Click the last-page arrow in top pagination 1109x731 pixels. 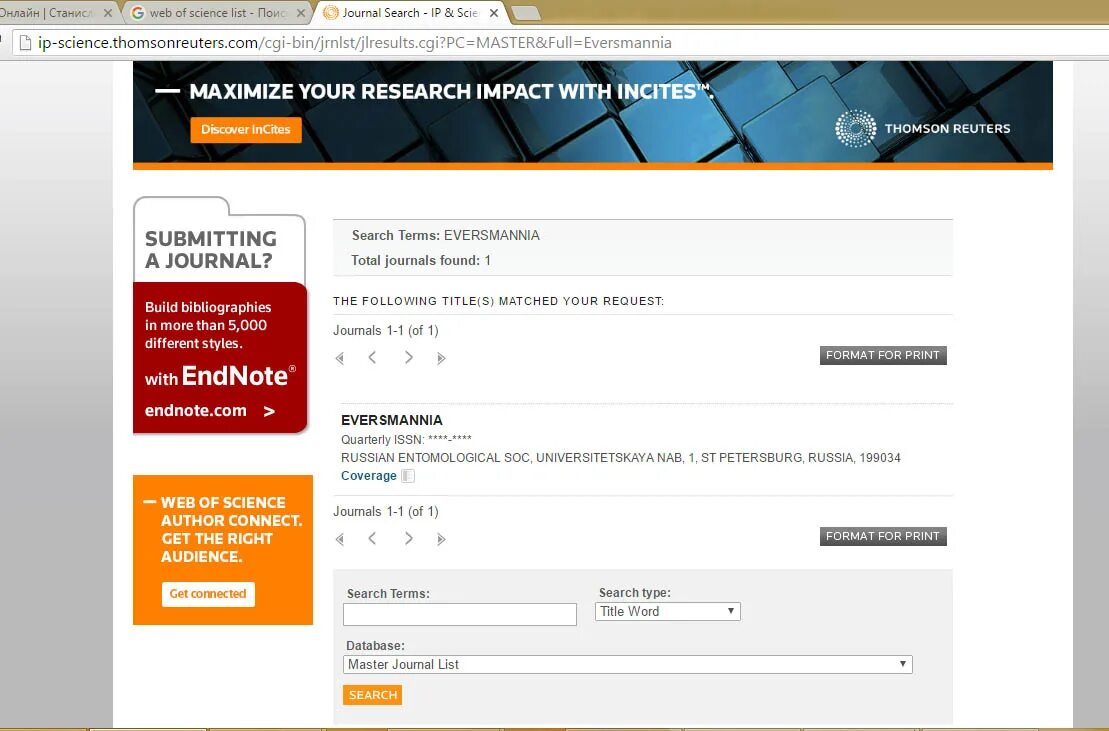pos(441,357)
